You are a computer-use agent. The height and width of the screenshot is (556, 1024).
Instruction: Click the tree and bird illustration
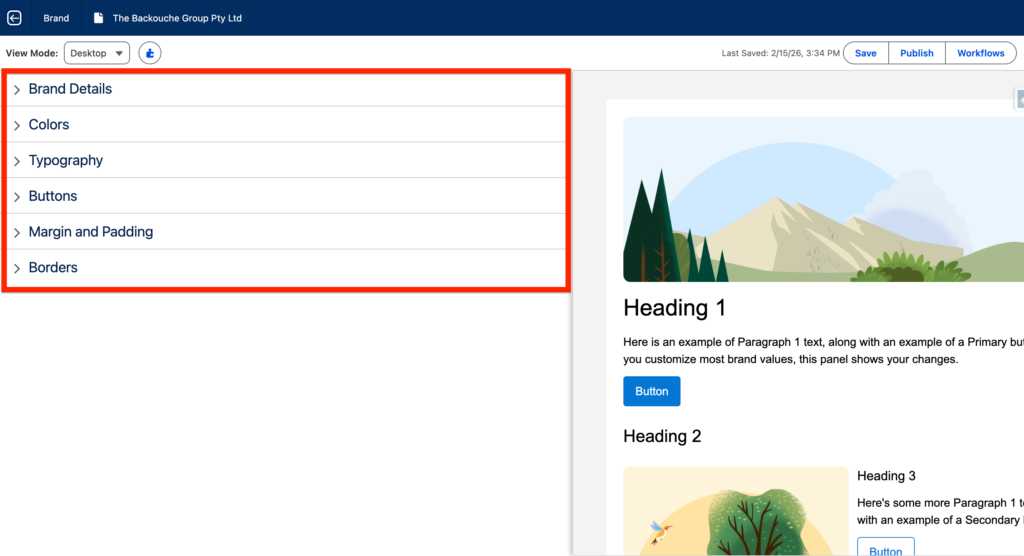pos(735,510)
